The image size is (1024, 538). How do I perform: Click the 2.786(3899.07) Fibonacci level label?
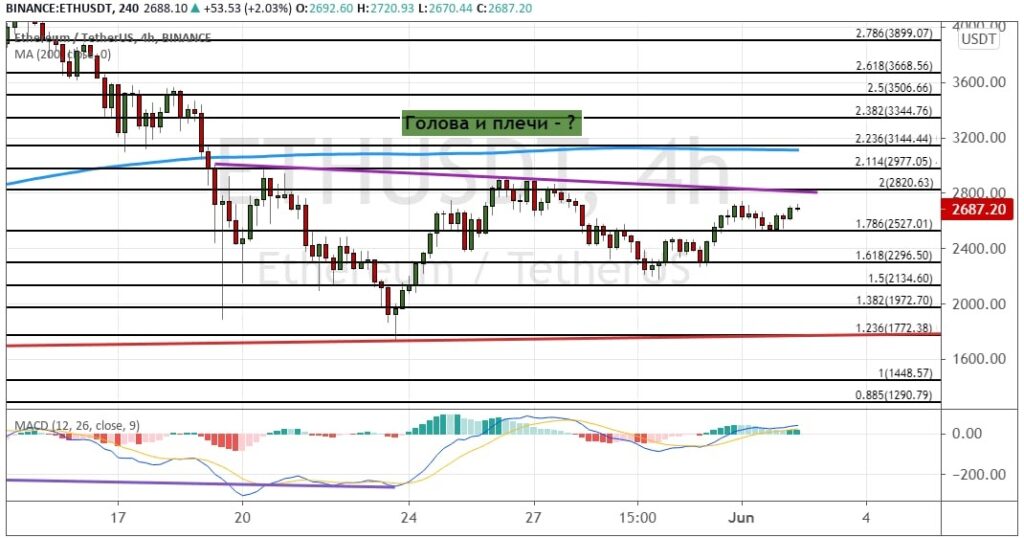tap(894, 33)
